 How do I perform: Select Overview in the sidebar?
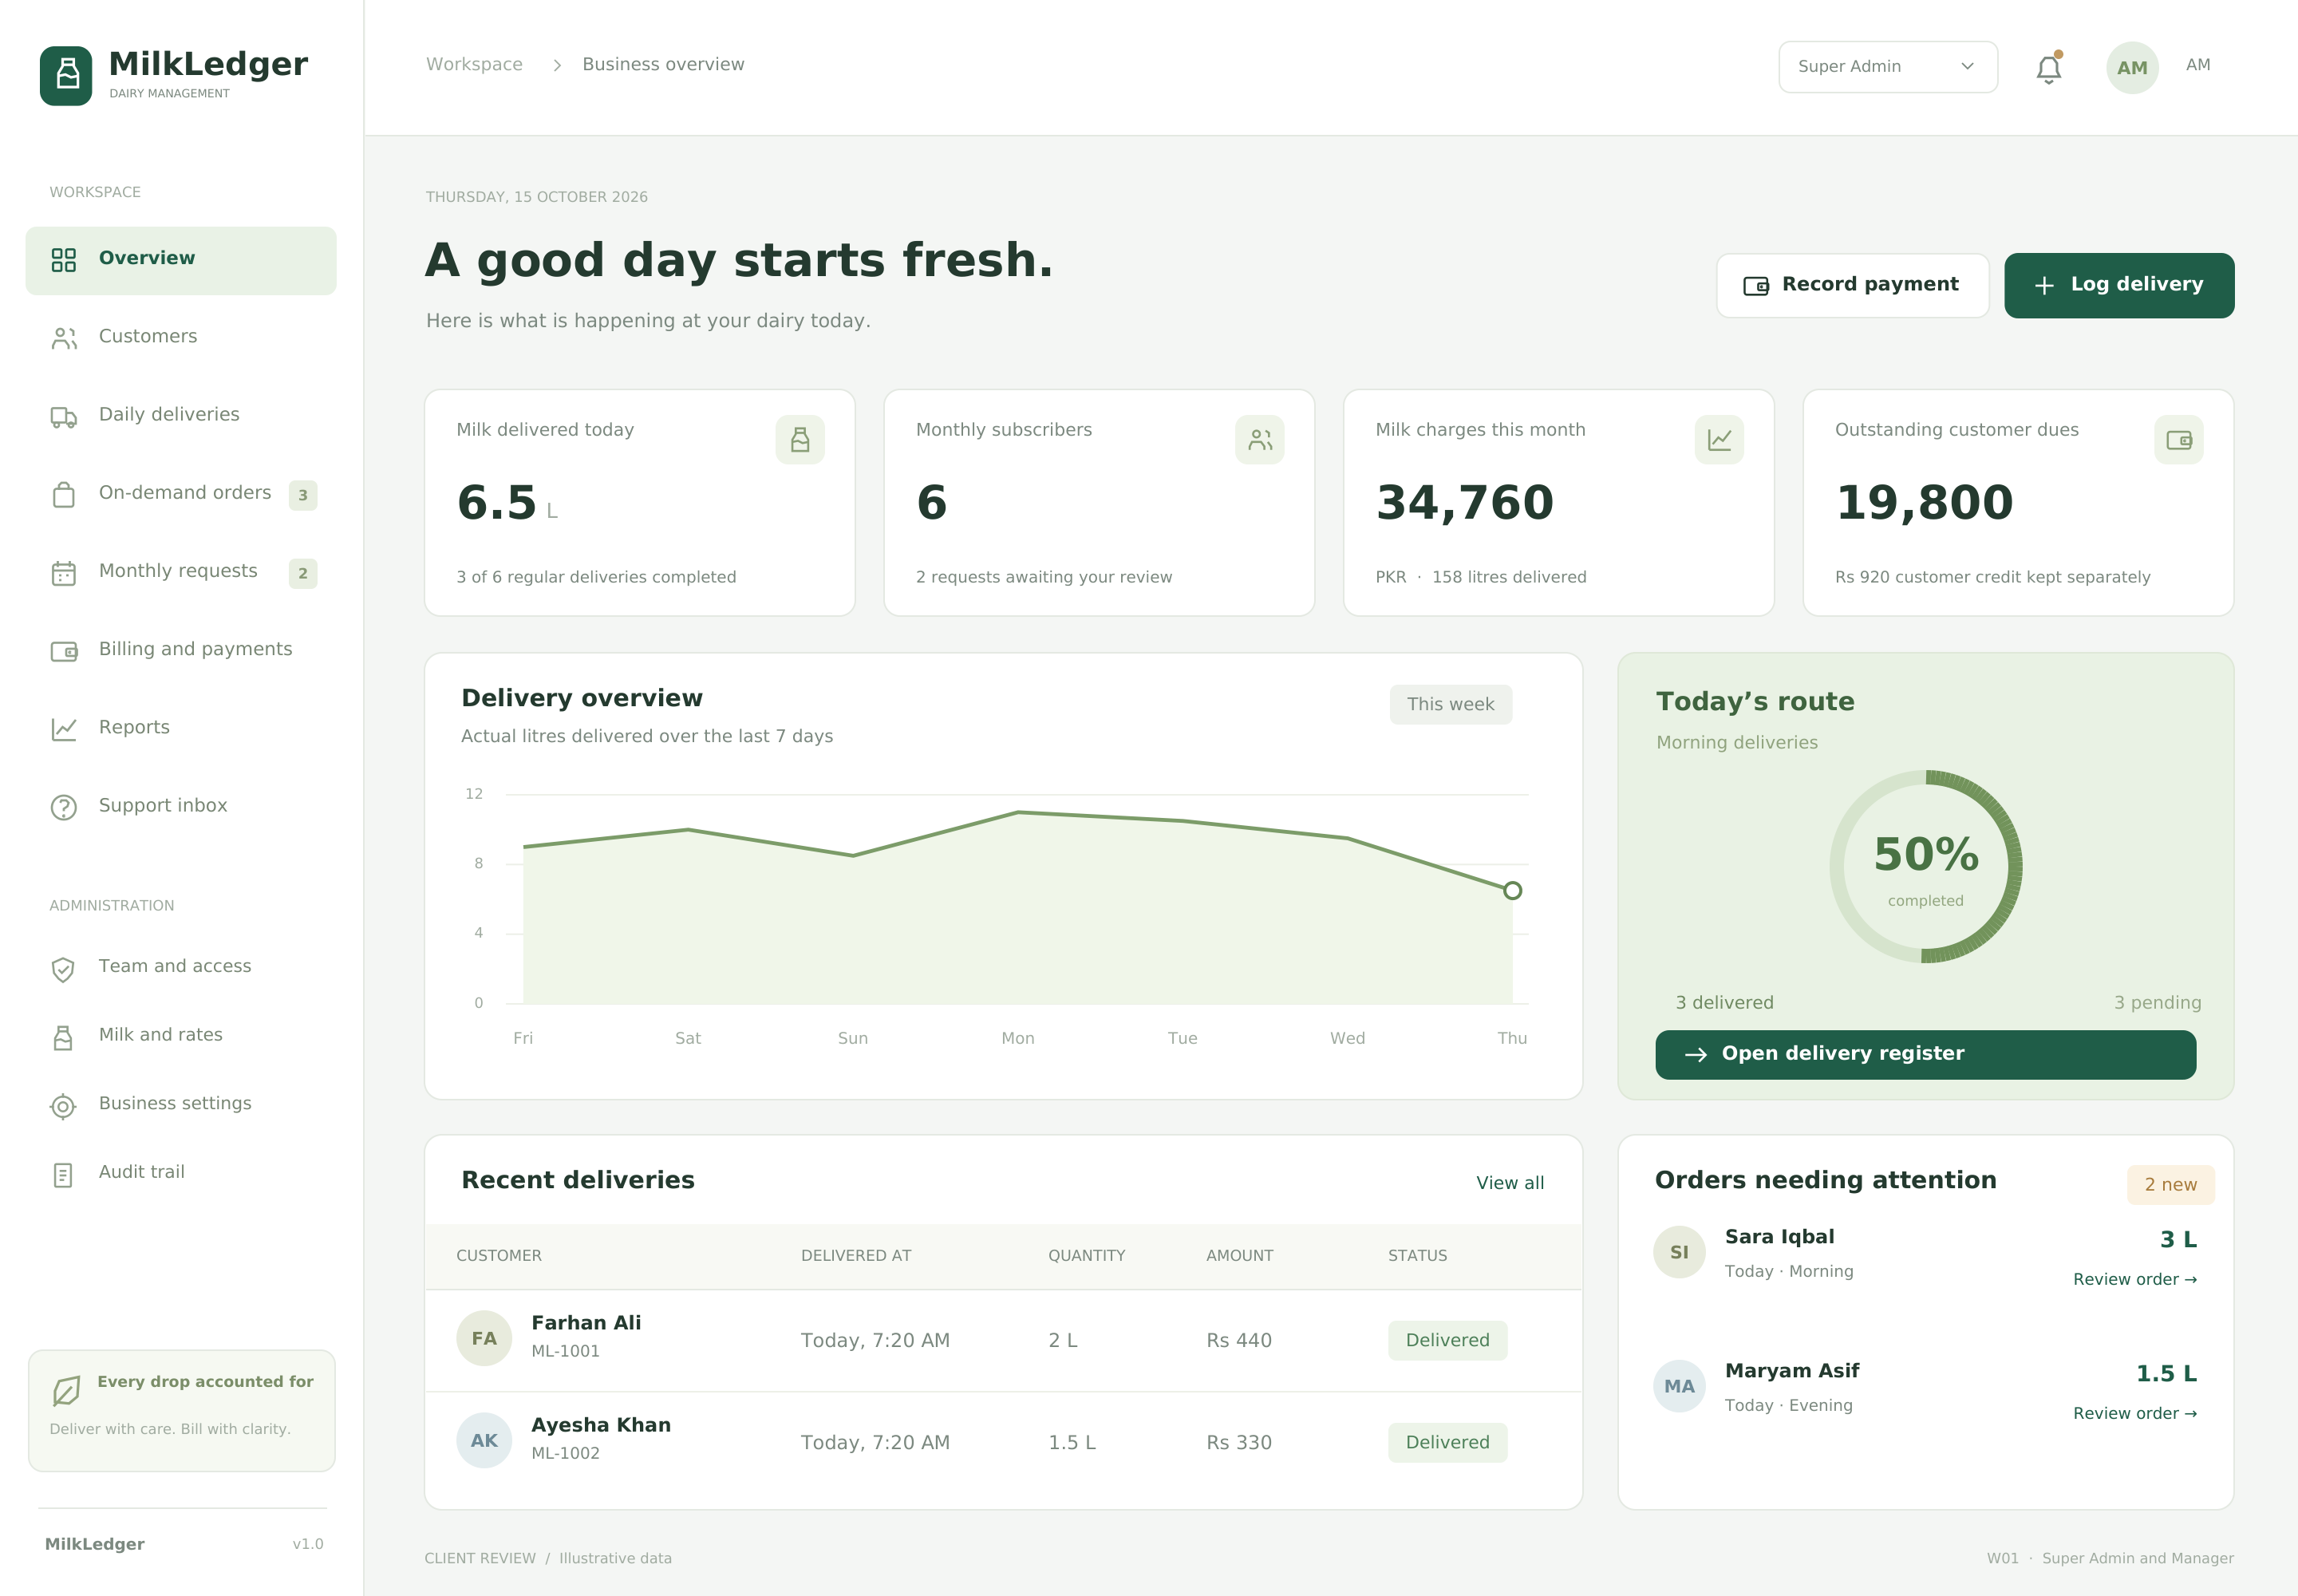[181, 260]
